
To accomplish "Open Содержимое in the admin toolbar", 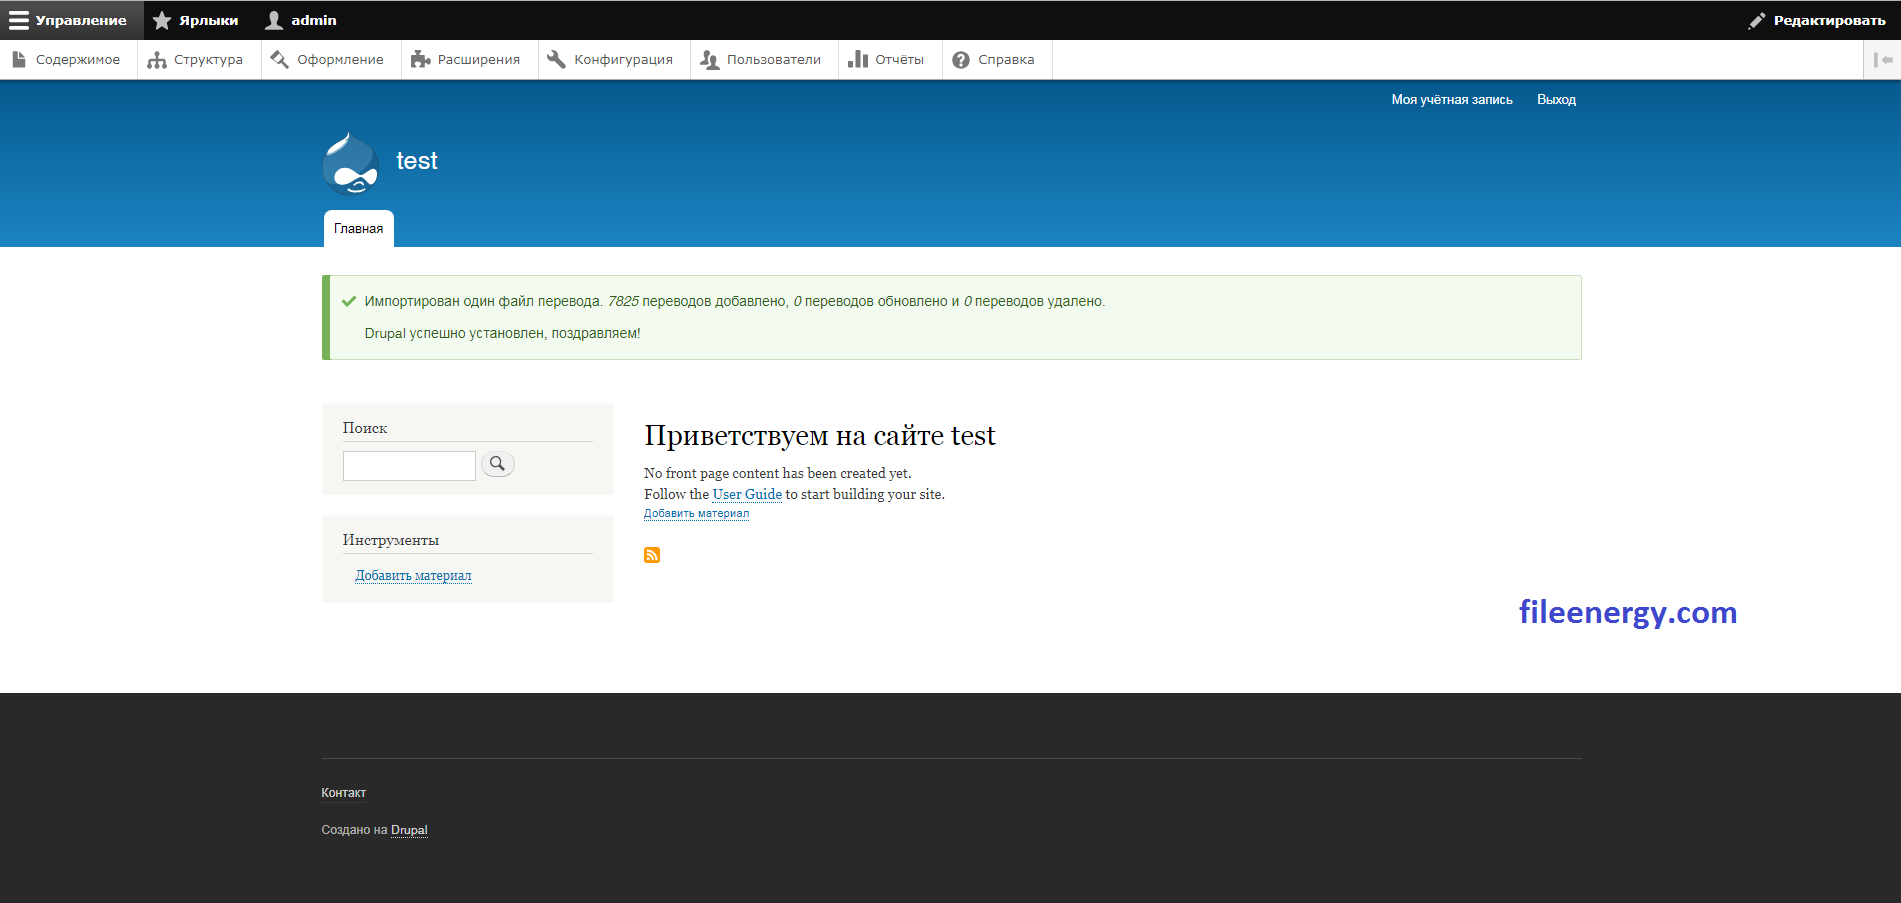I will pos(67,60).
